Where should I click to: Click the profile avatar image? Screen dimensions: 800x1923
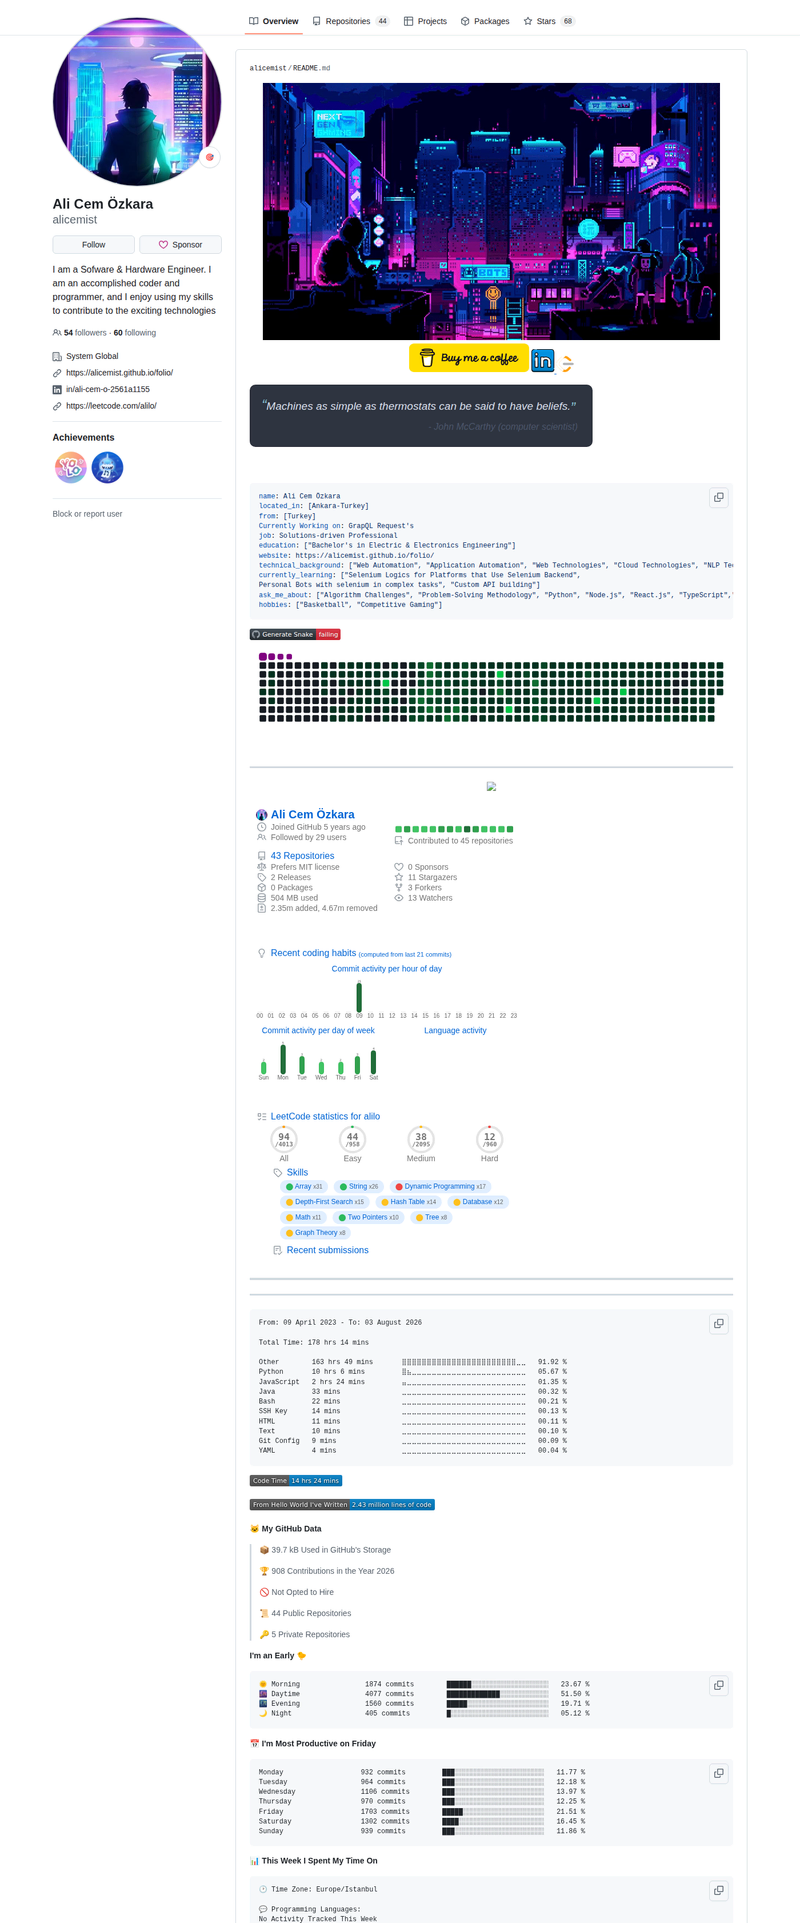click(137, 101)
